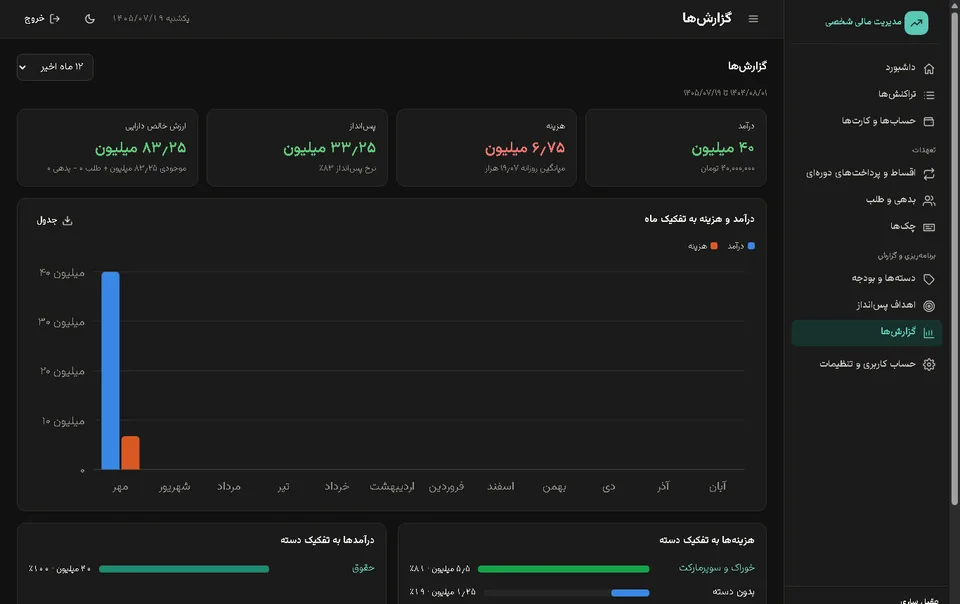Click the تراکنش‌ها list icon in the sidebar
Image resolution: width=960 pixels, height=604 pixels.
929,95
